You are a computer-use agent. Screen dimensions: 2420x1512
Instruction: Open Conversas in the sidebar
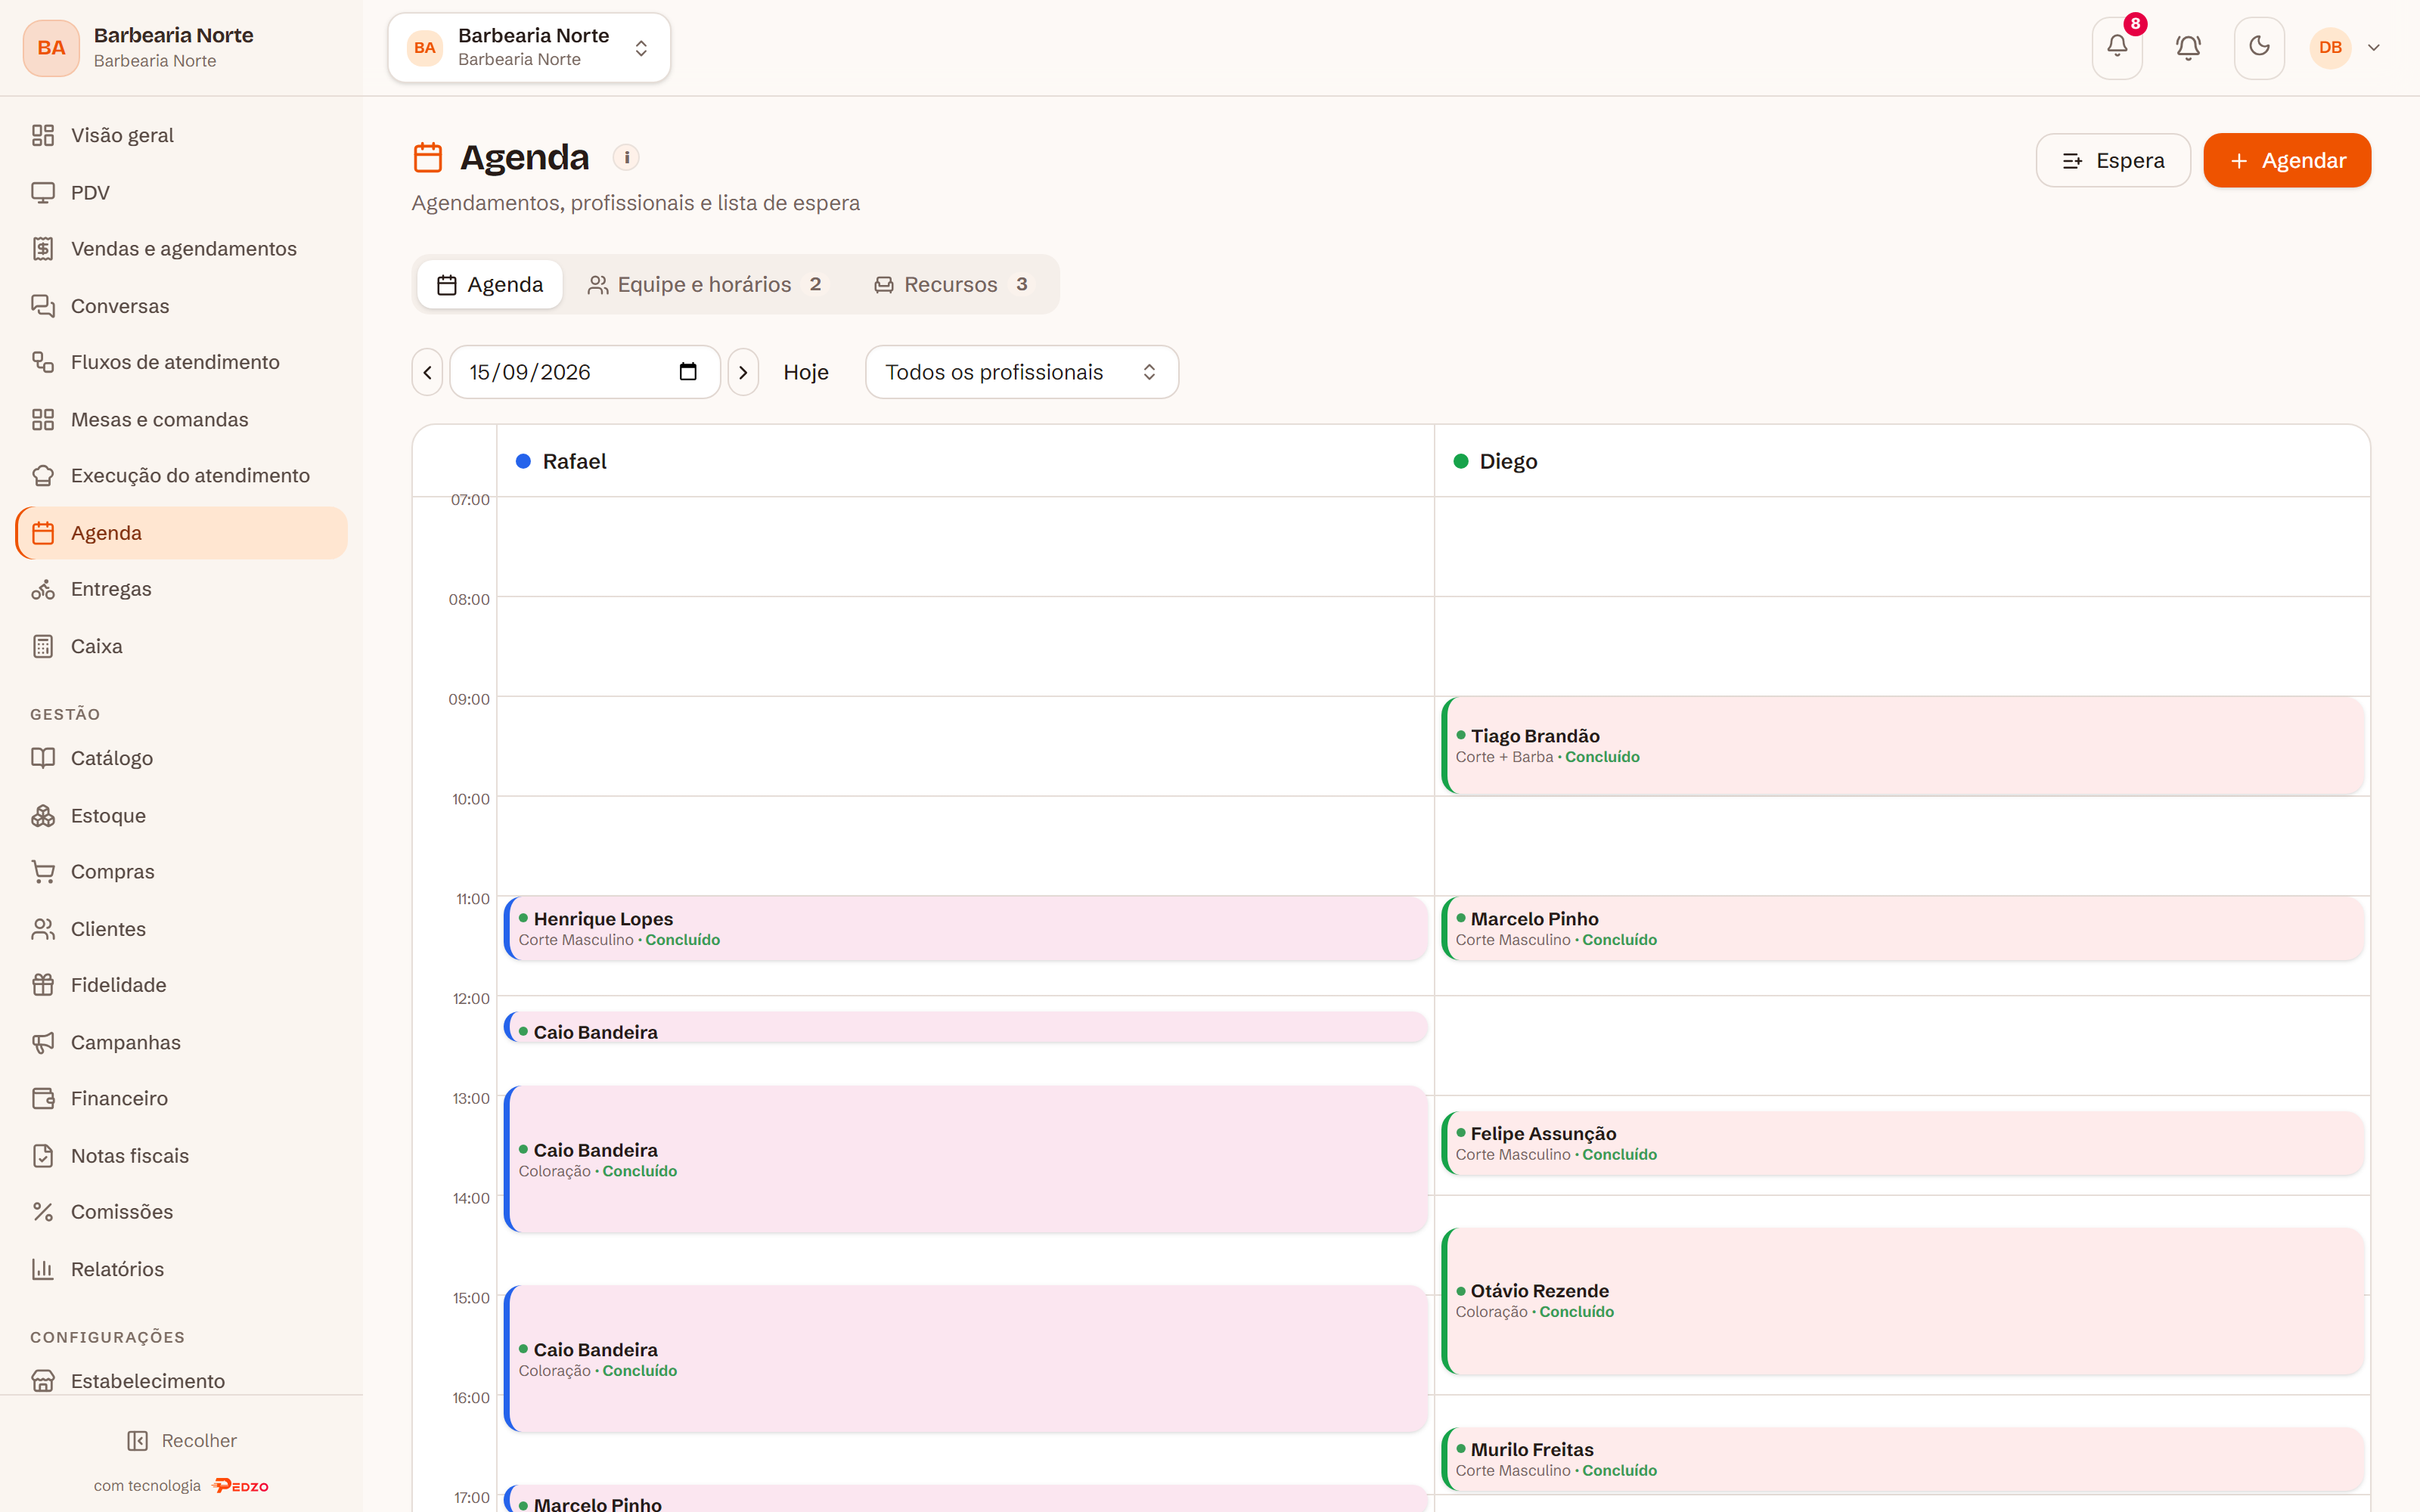tap(181, 306)
